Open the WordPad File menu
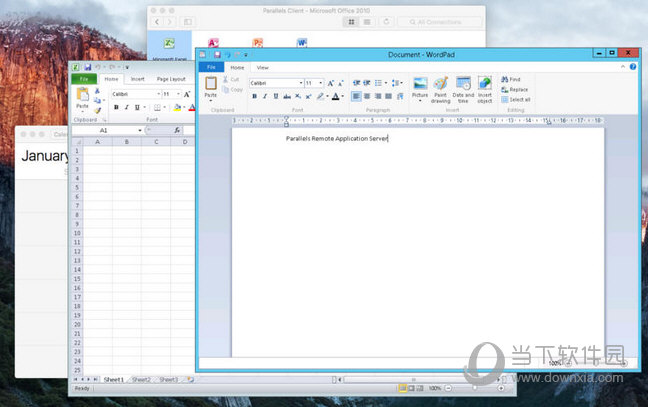This screenshot has width=648, height=407. click(x=211, y=67)
